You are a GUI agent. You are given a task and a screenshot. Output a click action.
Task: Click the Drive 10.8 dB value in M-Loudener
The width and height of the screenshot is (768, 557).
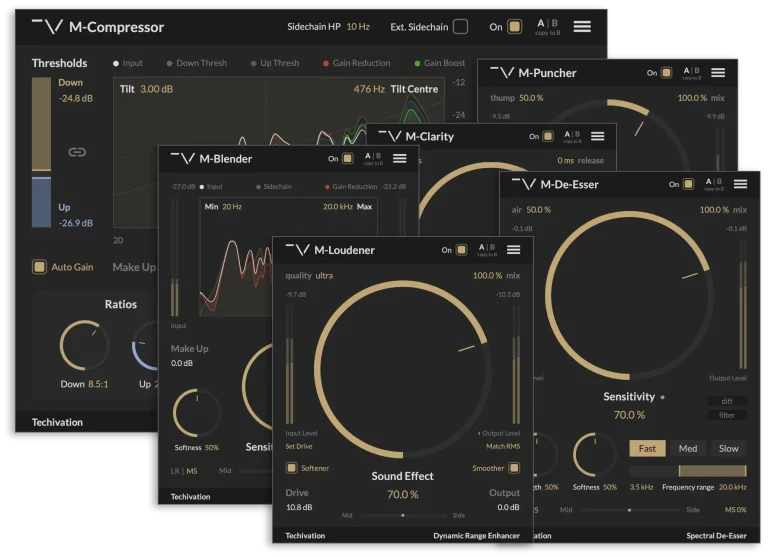pos(299,507)
